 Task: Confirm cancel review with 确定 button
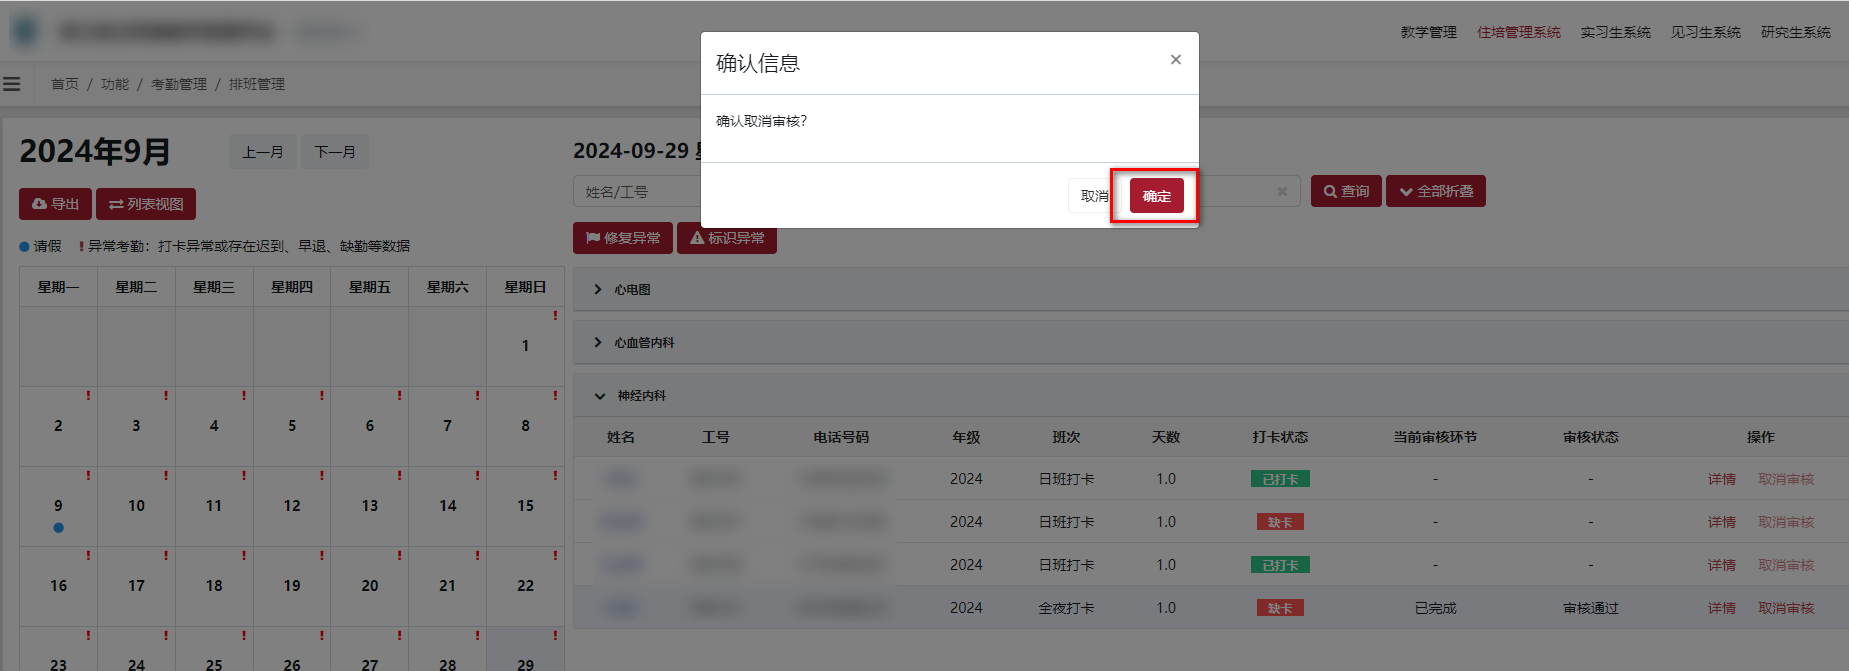coord(1156,196)
